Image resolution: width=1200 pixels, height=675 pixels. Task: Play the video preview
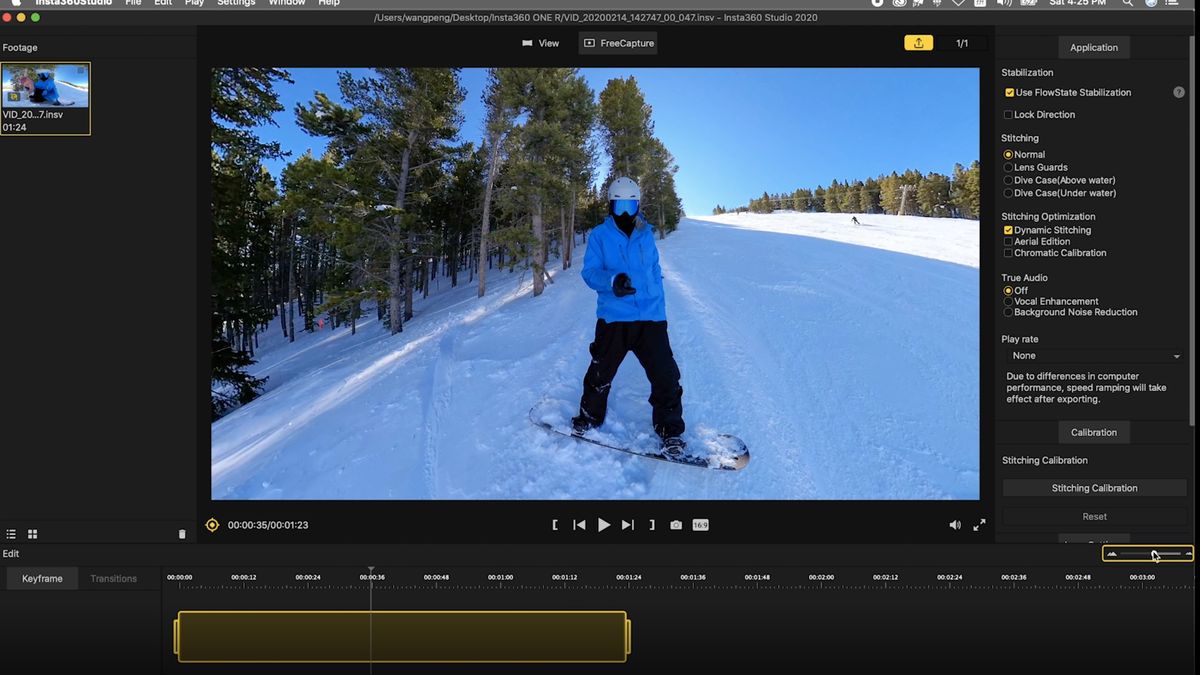coord(604,525)
